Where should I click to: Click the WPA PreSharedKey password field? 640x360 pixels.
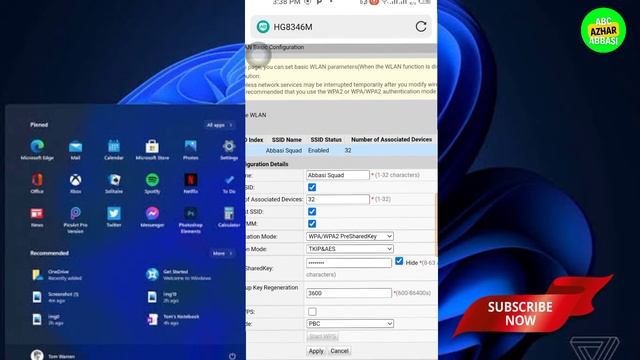point(349,263)
